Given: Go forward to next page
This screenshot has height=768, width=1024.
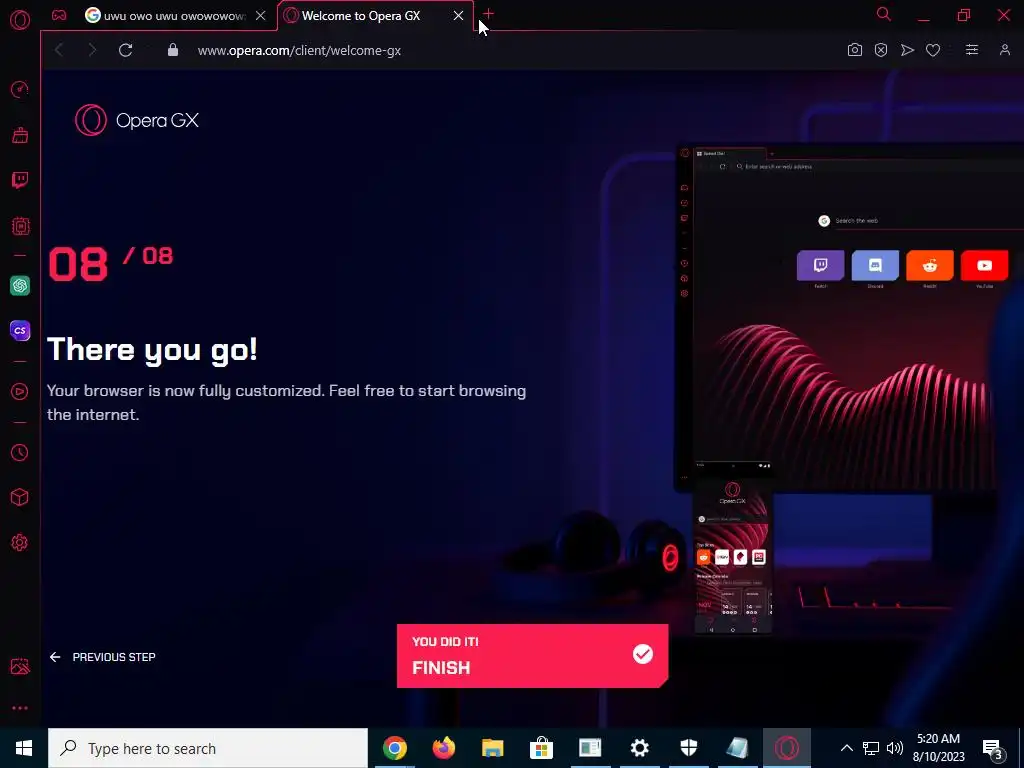Looking at the screenshot, I should tap(92, 50).
